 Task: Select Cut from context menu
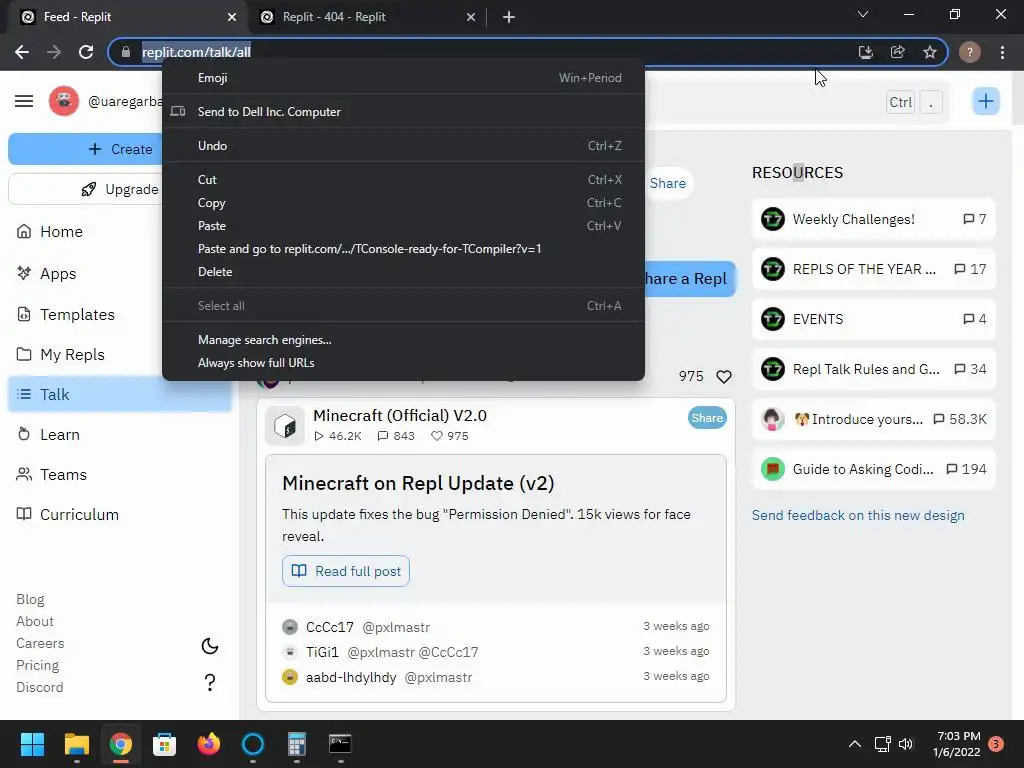[403, 180]
